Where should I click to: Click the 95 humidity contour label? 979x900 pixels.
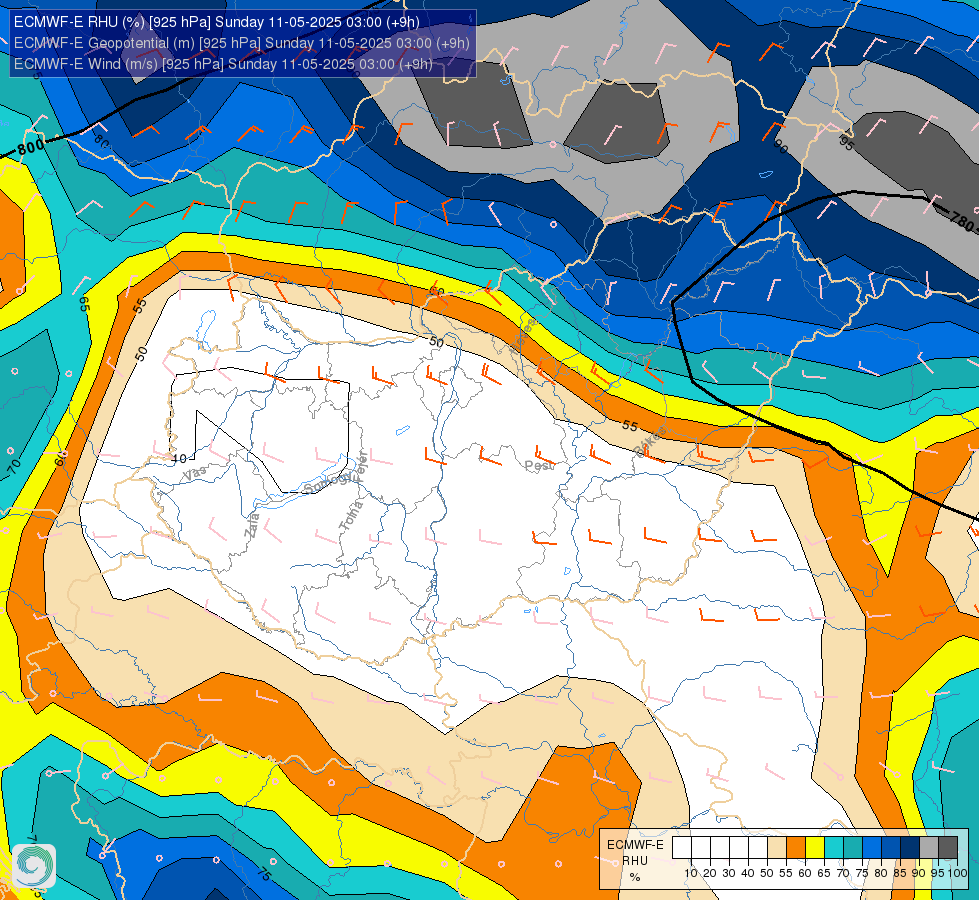(x=846, y=142)
